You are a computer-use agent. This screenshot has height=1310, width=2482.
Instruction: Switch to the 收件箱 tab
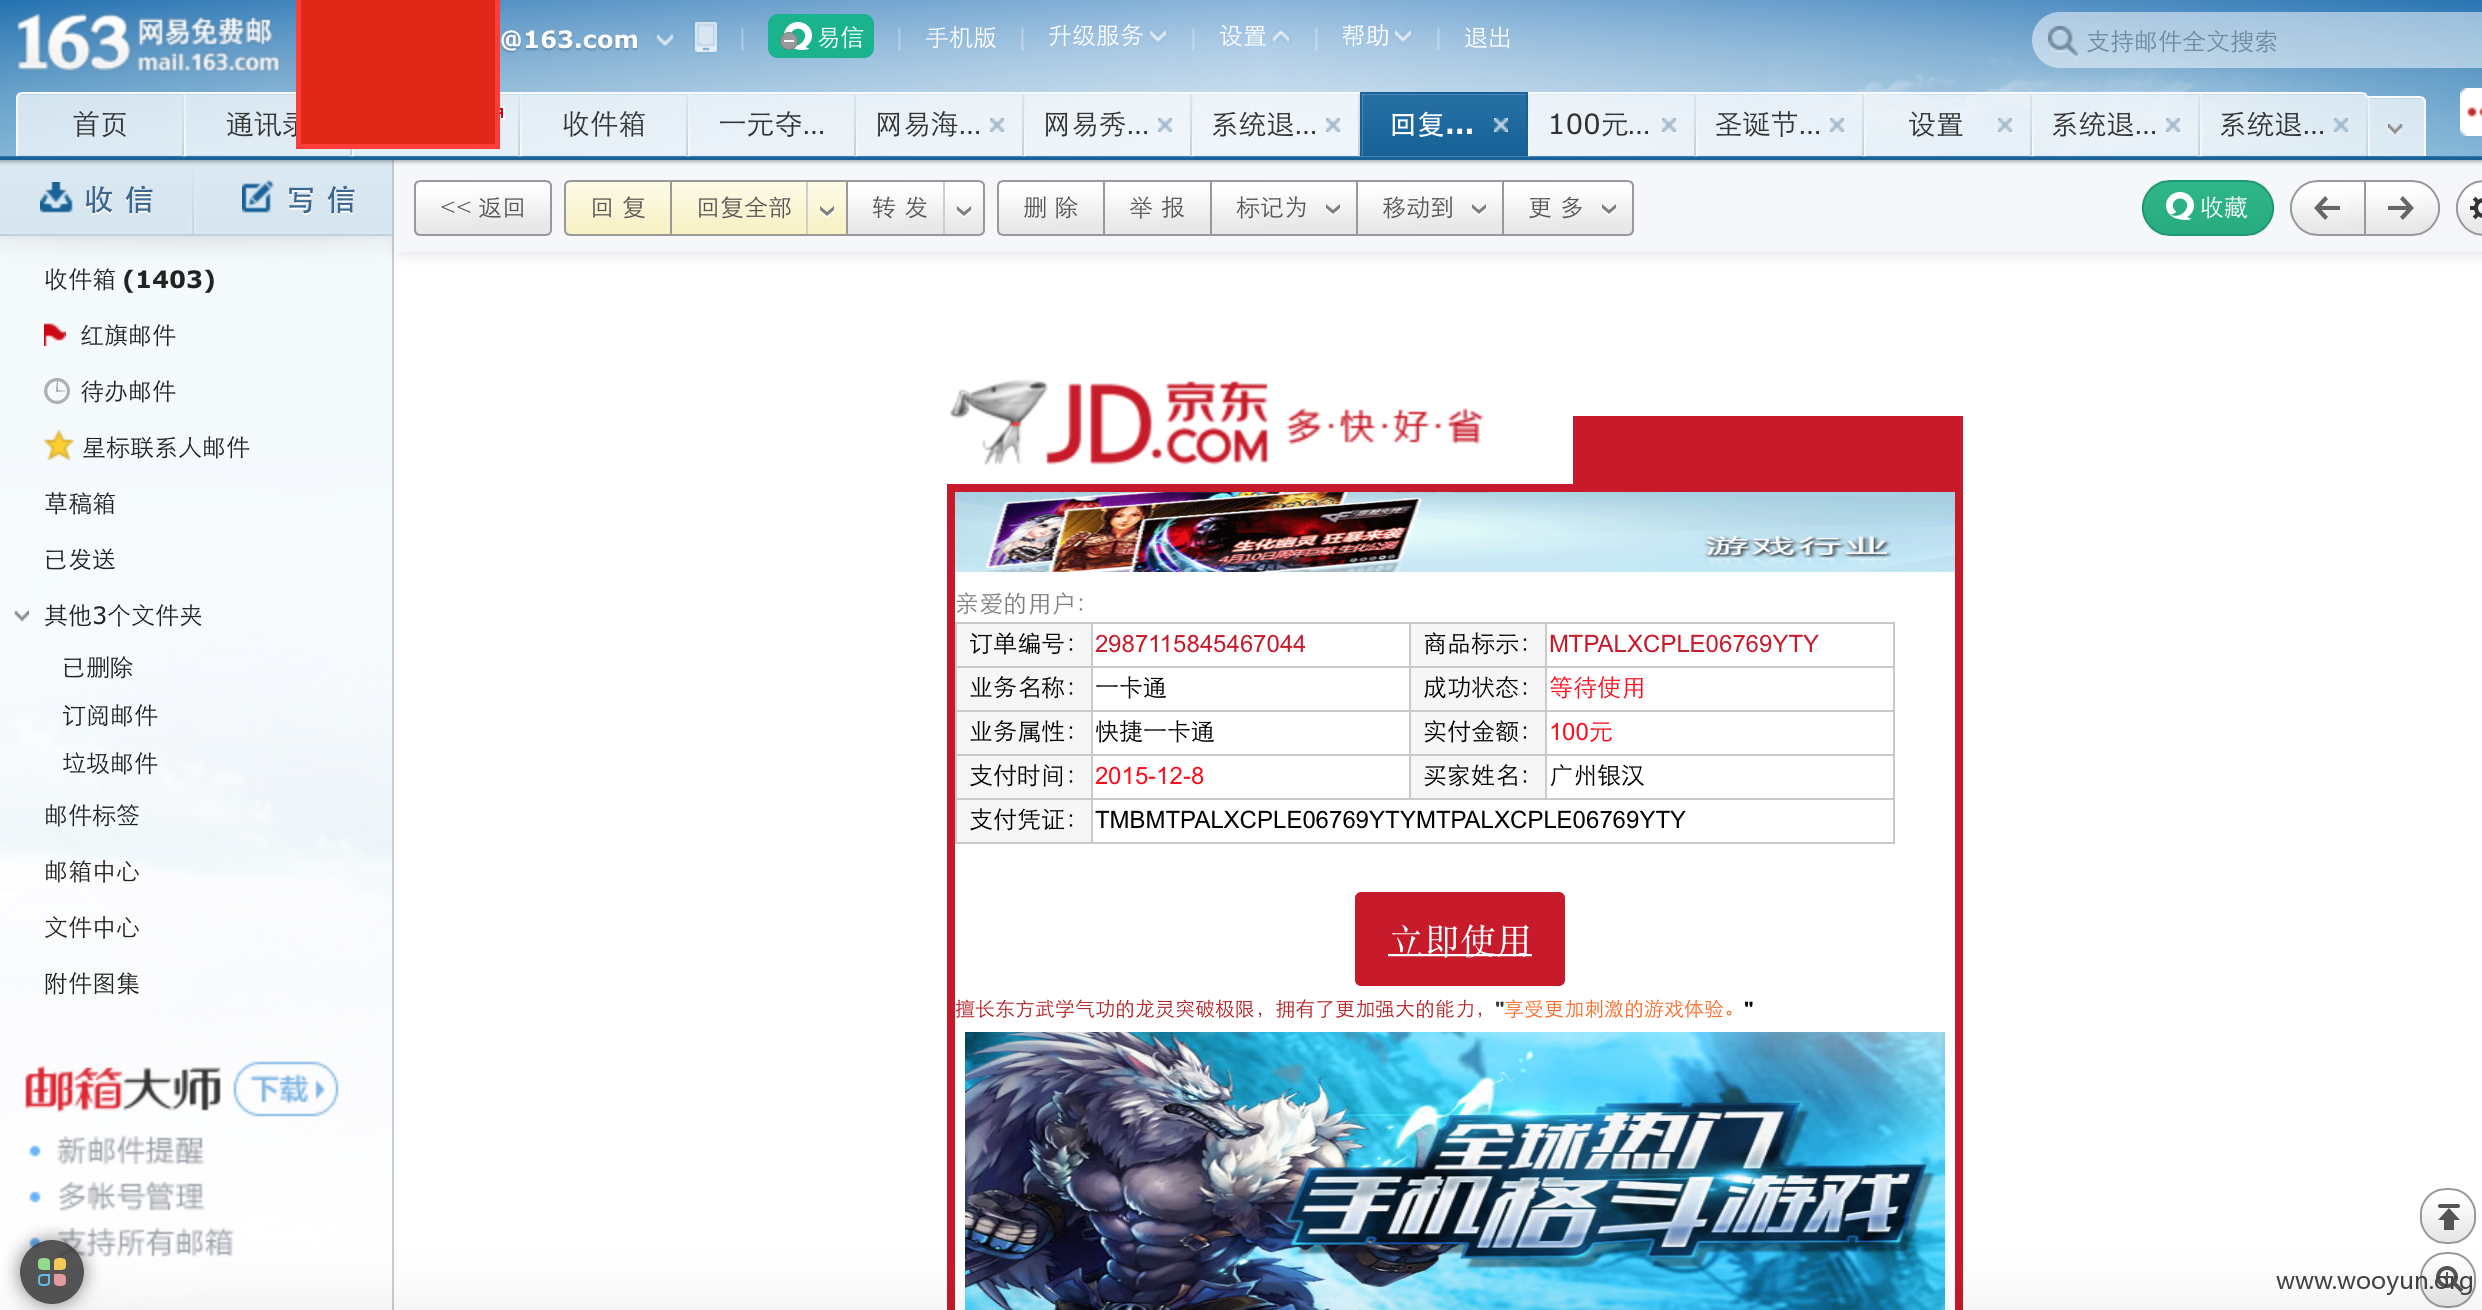pyautogui.click(x=603, y=125)
